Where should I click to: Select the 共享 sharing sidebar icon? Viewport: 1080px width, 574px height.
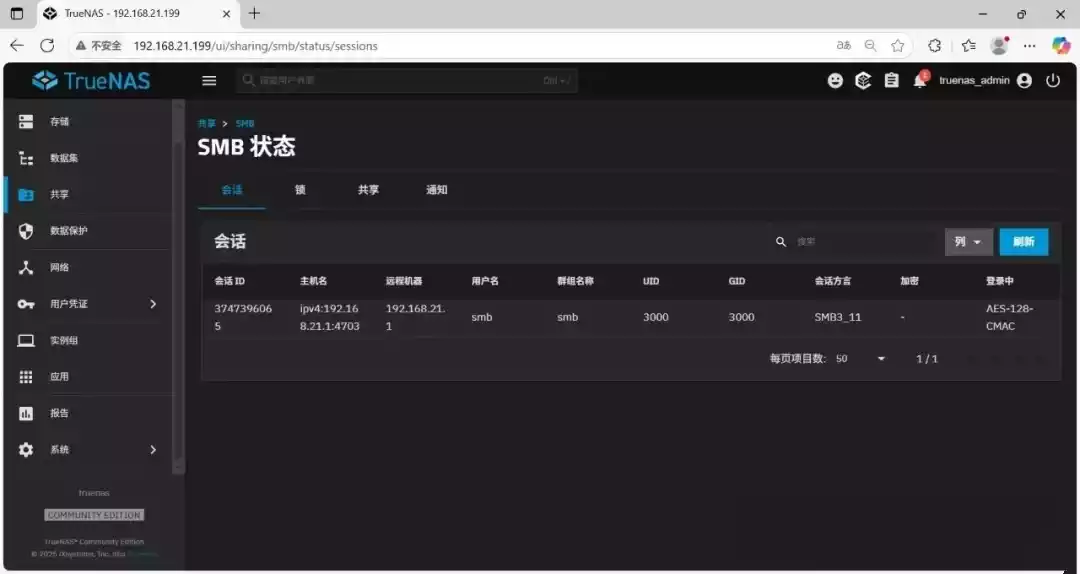25,194
